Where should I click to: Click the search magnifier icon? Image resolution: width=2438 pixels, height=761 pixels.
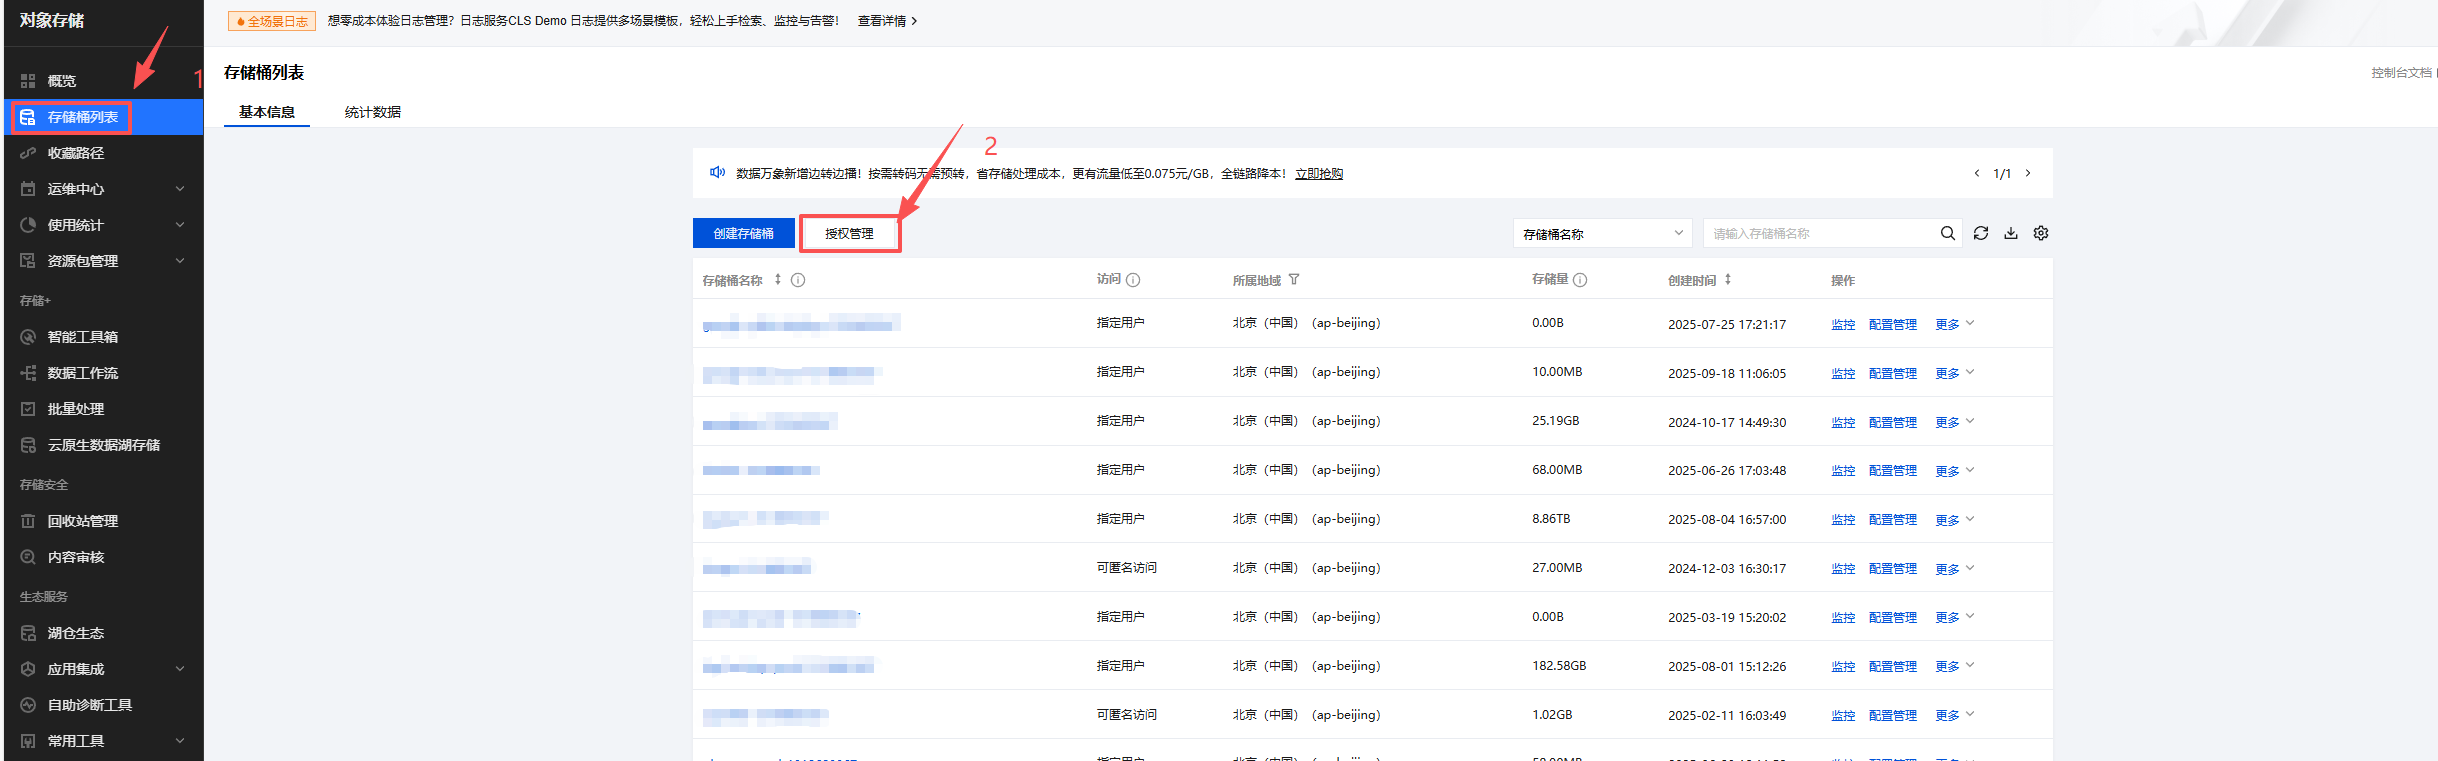click(1947, 233)
